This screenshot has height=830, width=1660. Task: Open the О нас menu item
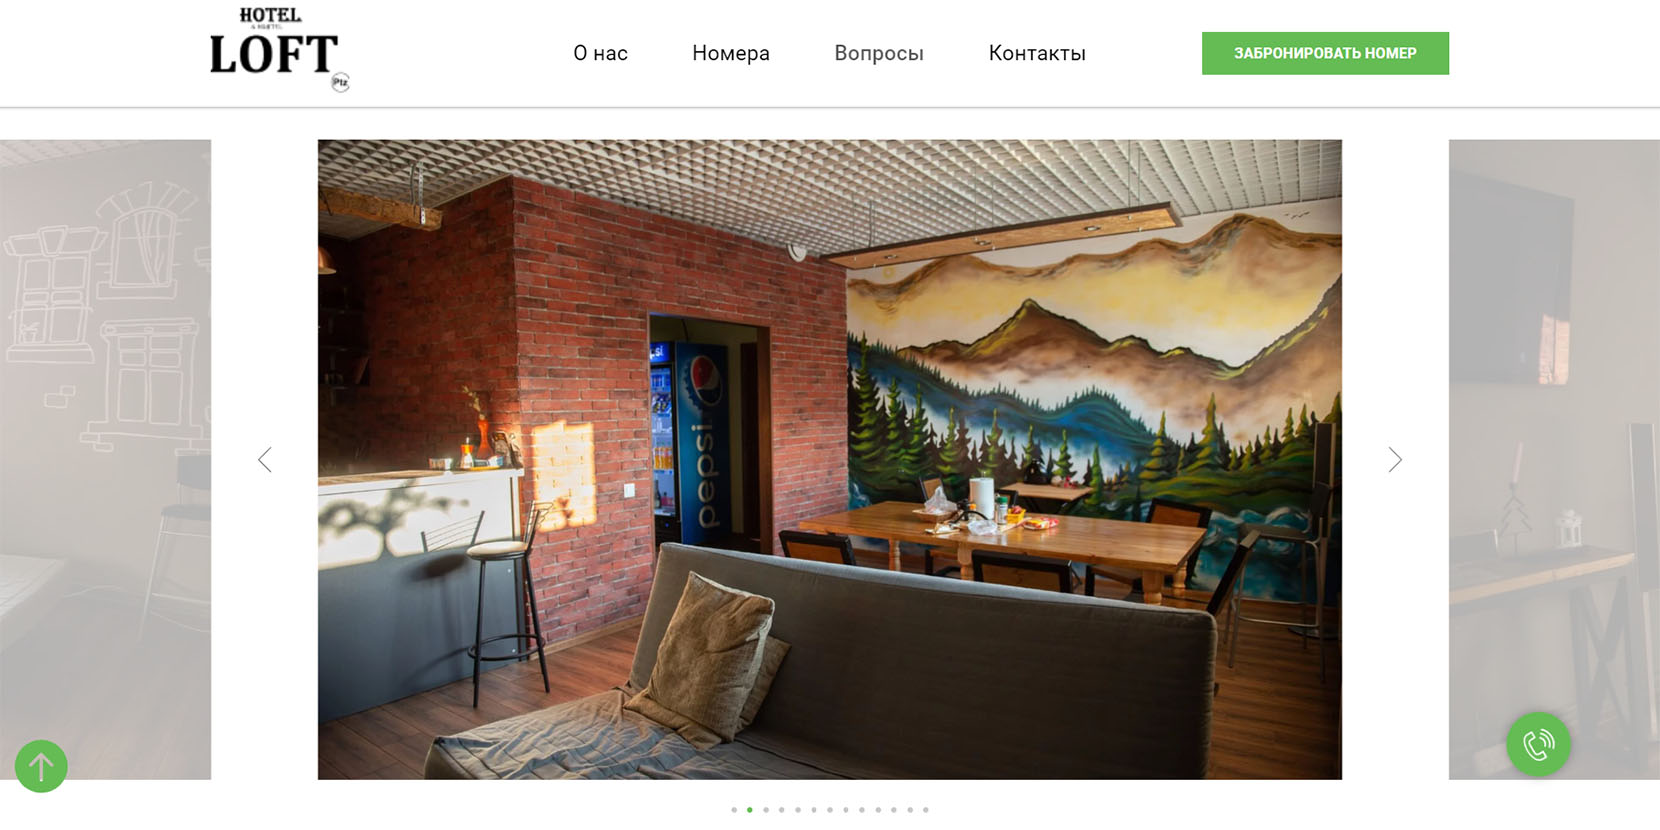[x=600, y=53]
